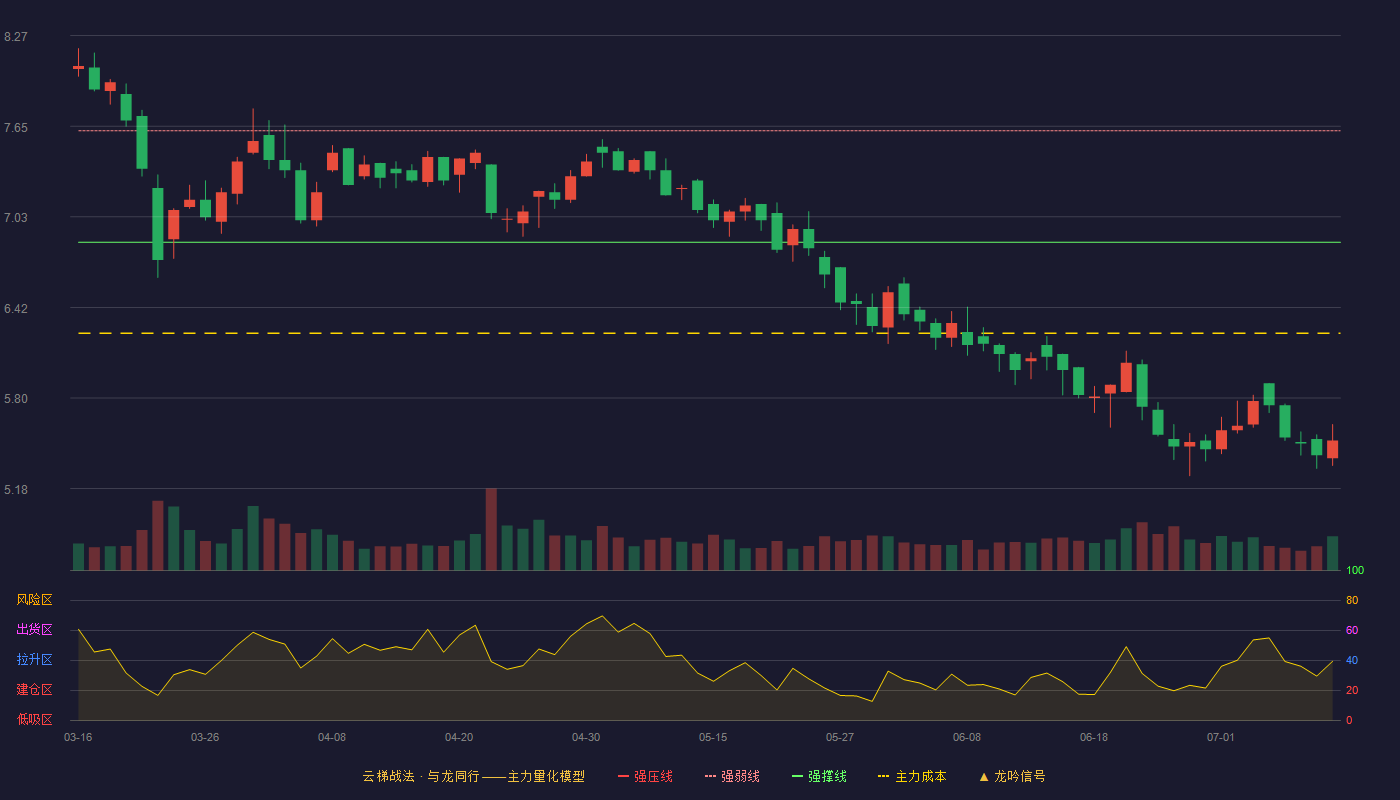Toggle the 强撑线 legend entry
The height and width of the screenshot is (800, 1400).
click(x=819, y=776)
